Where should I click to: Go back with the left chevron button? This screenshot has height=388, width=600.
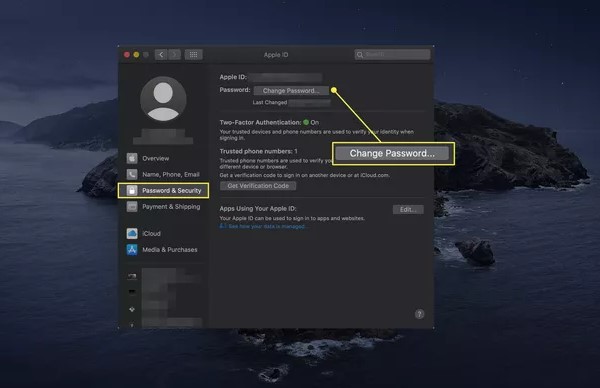[161, 55]
